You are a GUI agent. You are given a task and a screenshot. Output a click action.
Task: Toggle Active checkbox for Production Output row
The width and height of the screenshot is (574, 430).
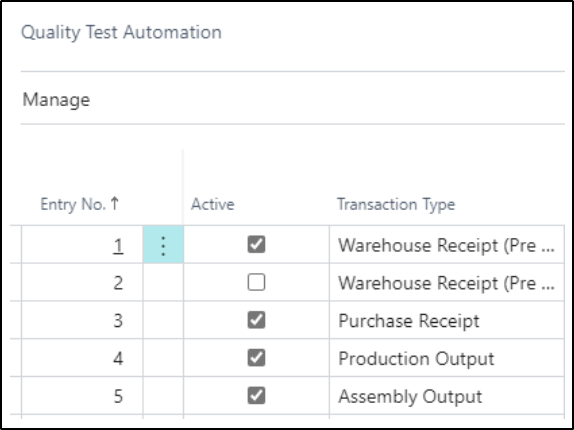click(256, 358)
